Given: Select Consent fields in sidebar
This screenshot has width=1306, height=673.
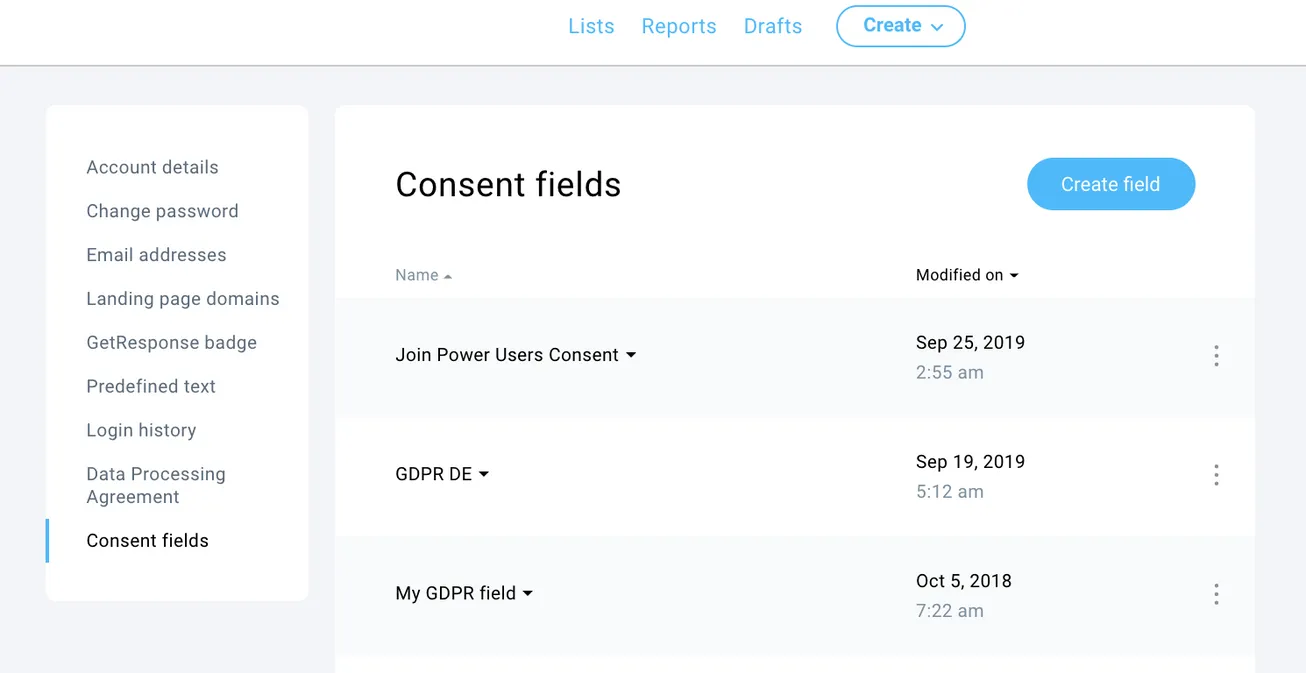Looking at the screenshot, I should [147, 541].
